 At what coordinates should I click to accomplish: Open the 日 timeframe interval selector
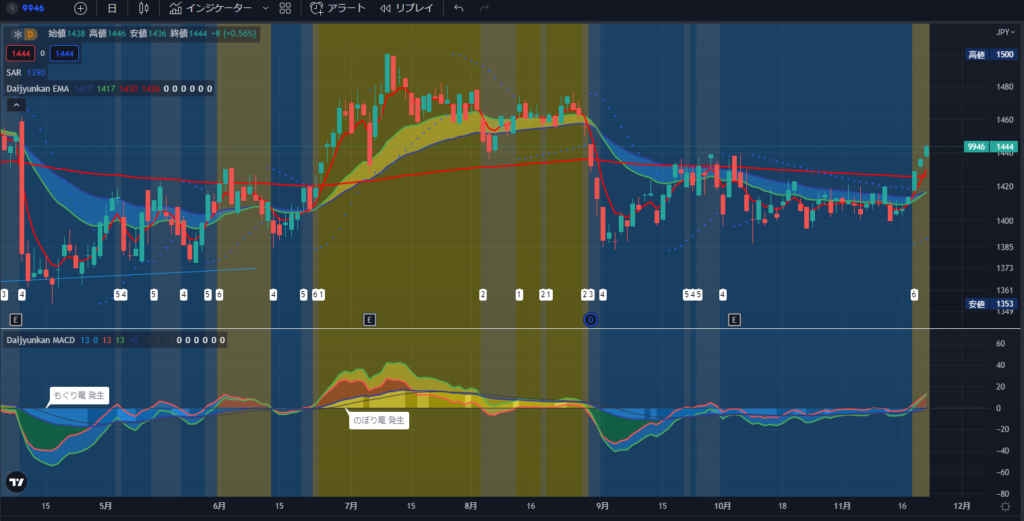(112, 8)
